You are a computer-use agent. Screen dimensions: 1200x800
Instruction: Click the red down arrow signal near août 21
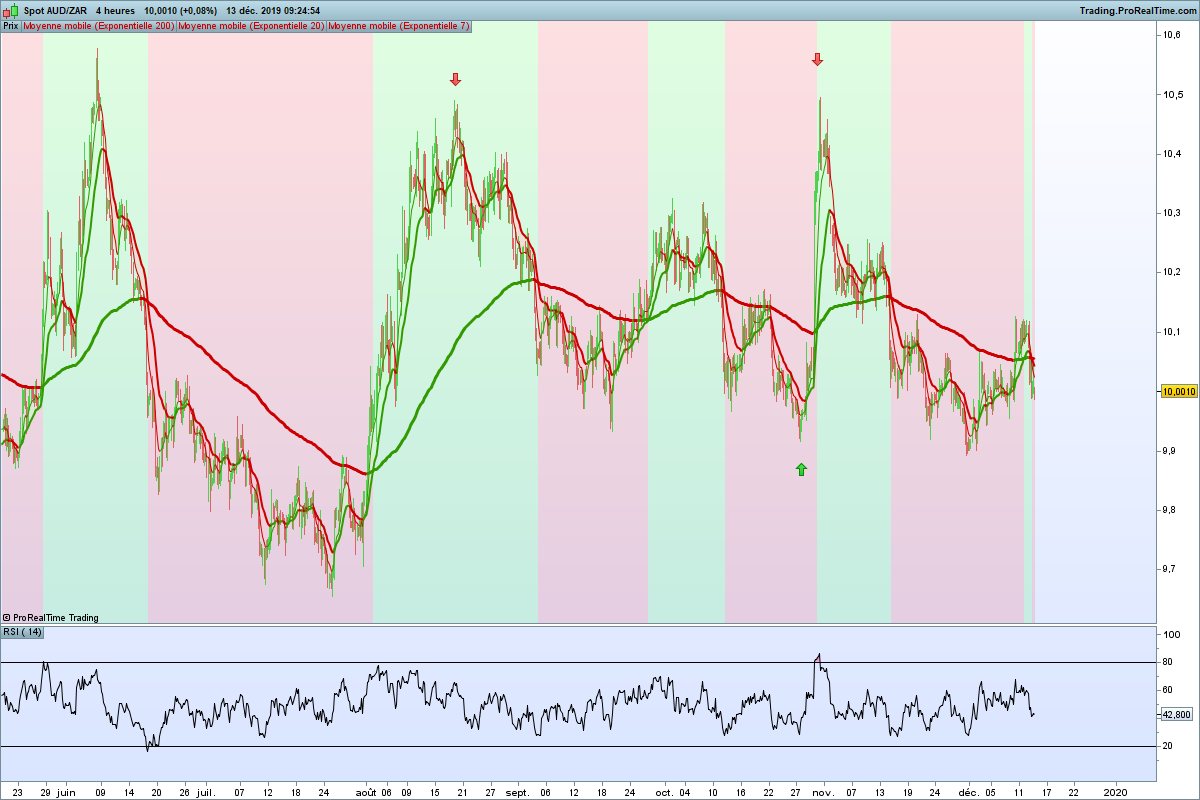(x=456, y=79)
